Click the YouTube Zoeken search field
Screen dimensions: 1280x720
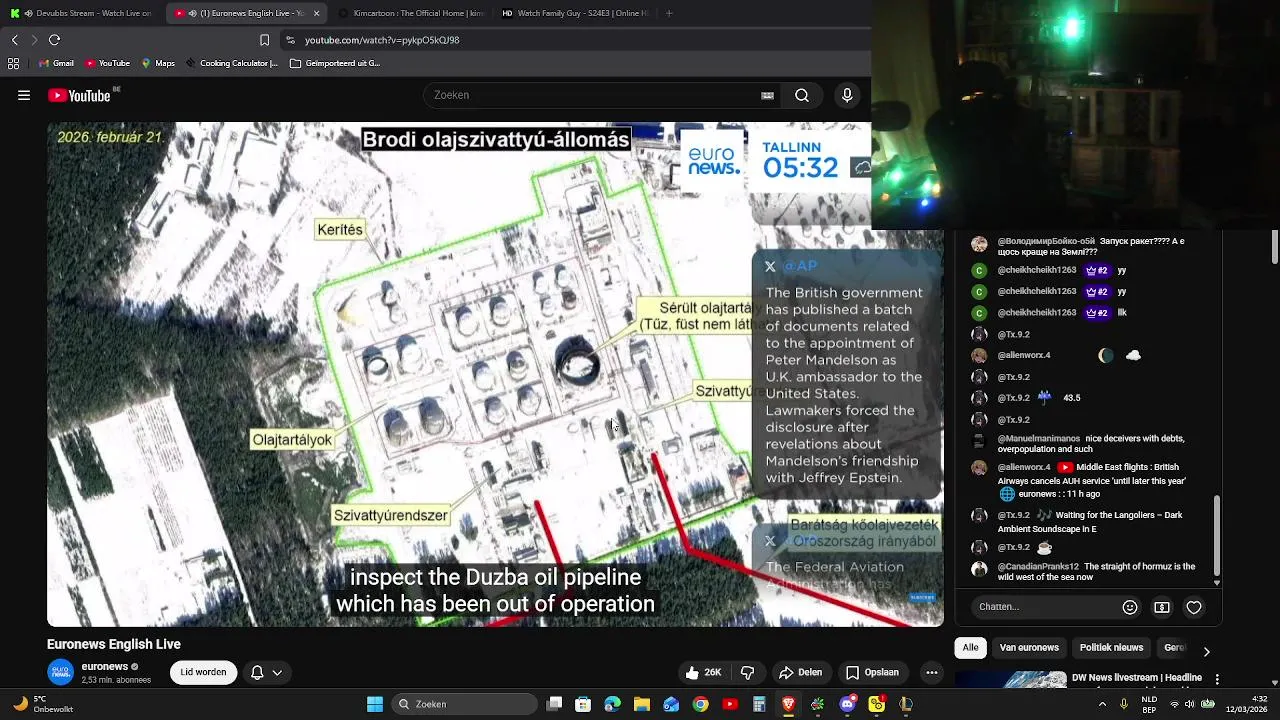[592, 95]
